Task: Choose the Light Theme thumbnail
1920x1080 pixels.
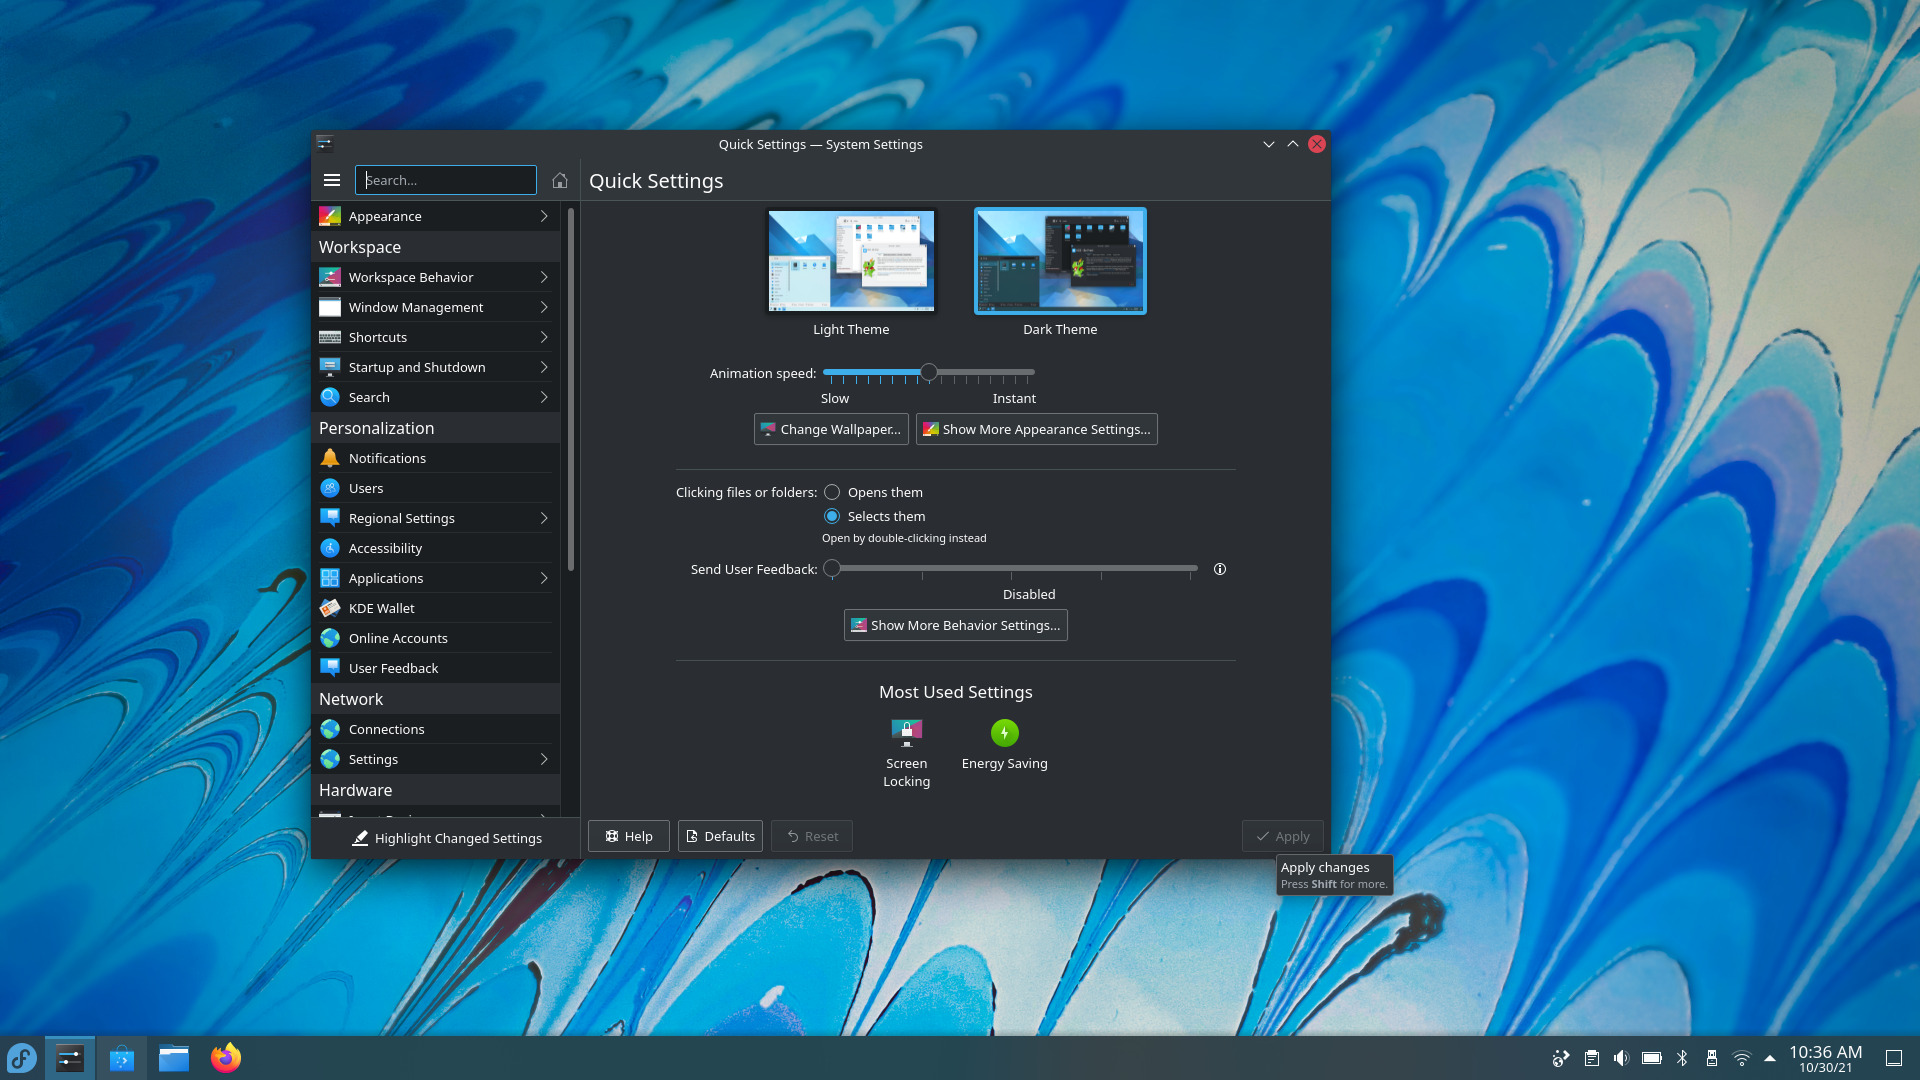Action: [x=851, y=262]
